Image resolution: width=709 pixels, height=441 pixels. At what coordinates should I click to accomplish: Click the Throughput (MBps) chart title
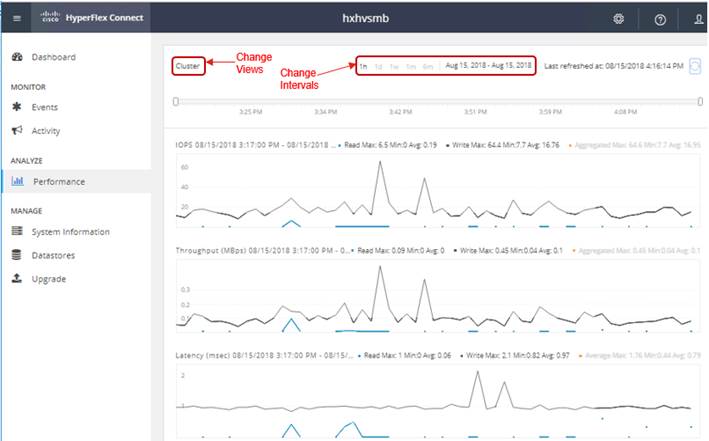[x=261, y=250]
